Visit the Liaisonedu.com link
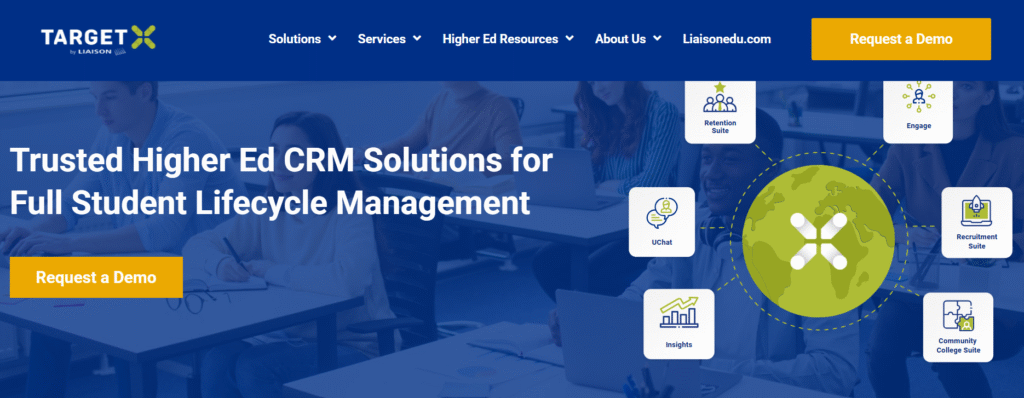Image resolution: width=1024 pixels, height=398 pixels. point(726,39)
